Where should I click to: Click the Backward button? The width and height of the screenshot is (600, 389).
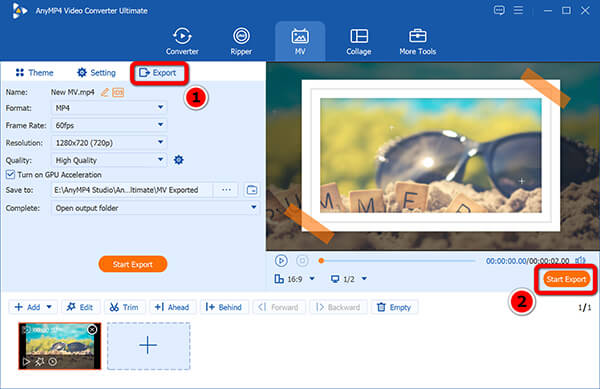(339, 307)
